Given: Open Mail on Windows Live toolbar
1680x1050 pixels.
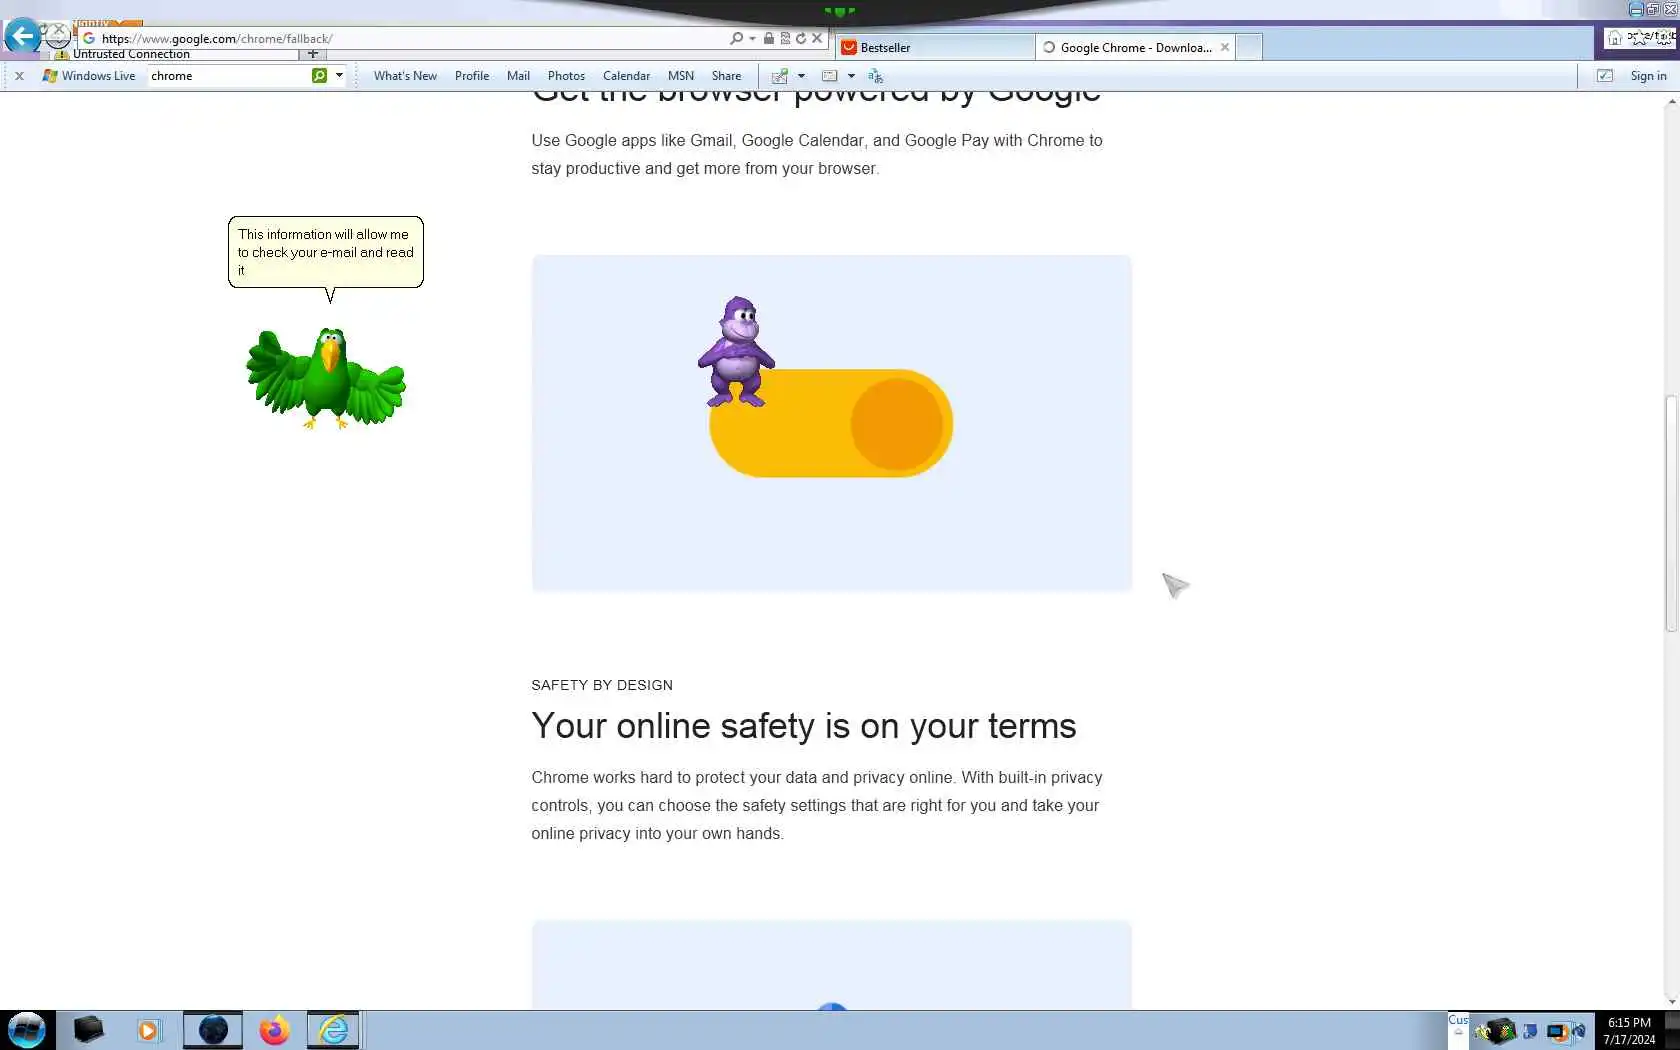Looking at the screenshot, I should tap(518, 76).
